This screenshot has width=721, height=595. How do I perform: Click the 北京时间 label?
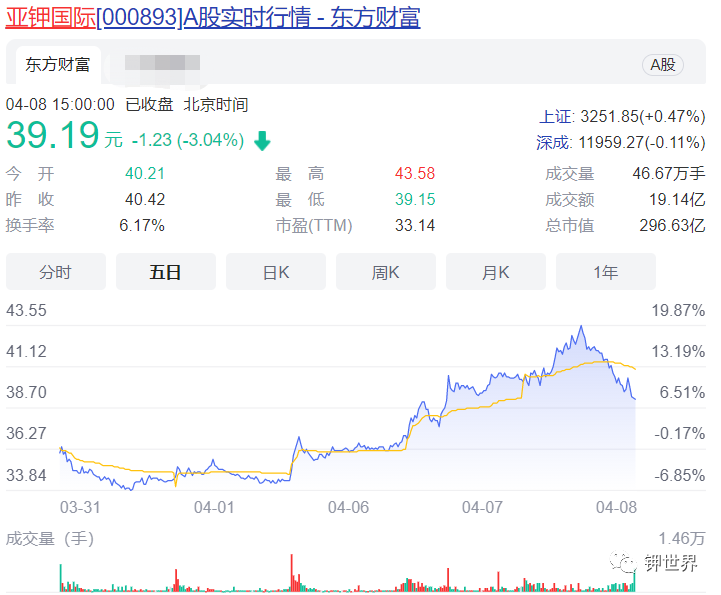216,104
